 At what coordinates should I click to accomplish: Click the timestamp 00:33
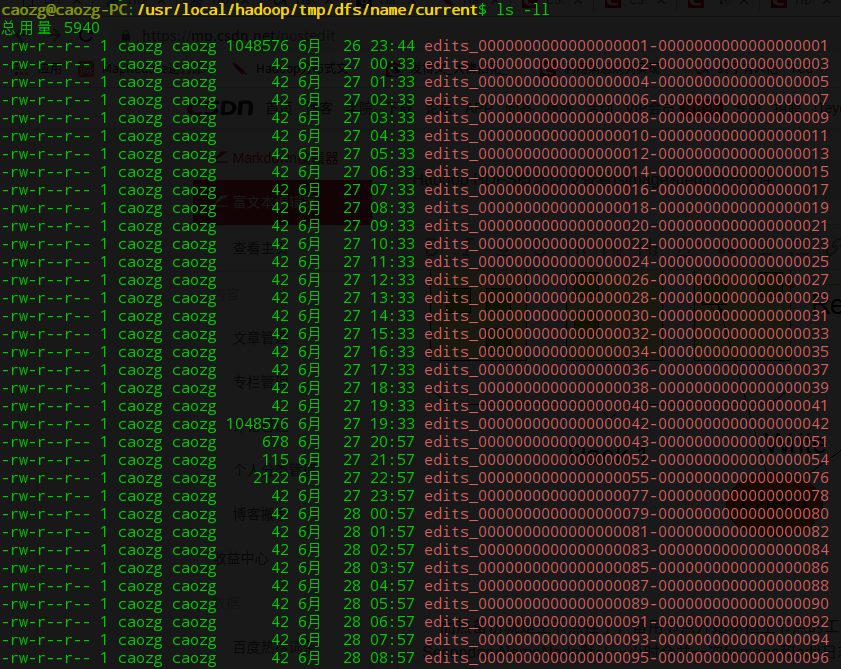click(x=393, y=64)
